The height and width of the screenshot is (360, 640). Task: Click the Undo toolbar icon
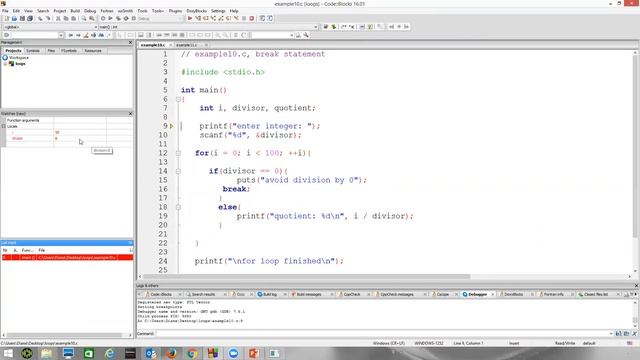[40, 18]
